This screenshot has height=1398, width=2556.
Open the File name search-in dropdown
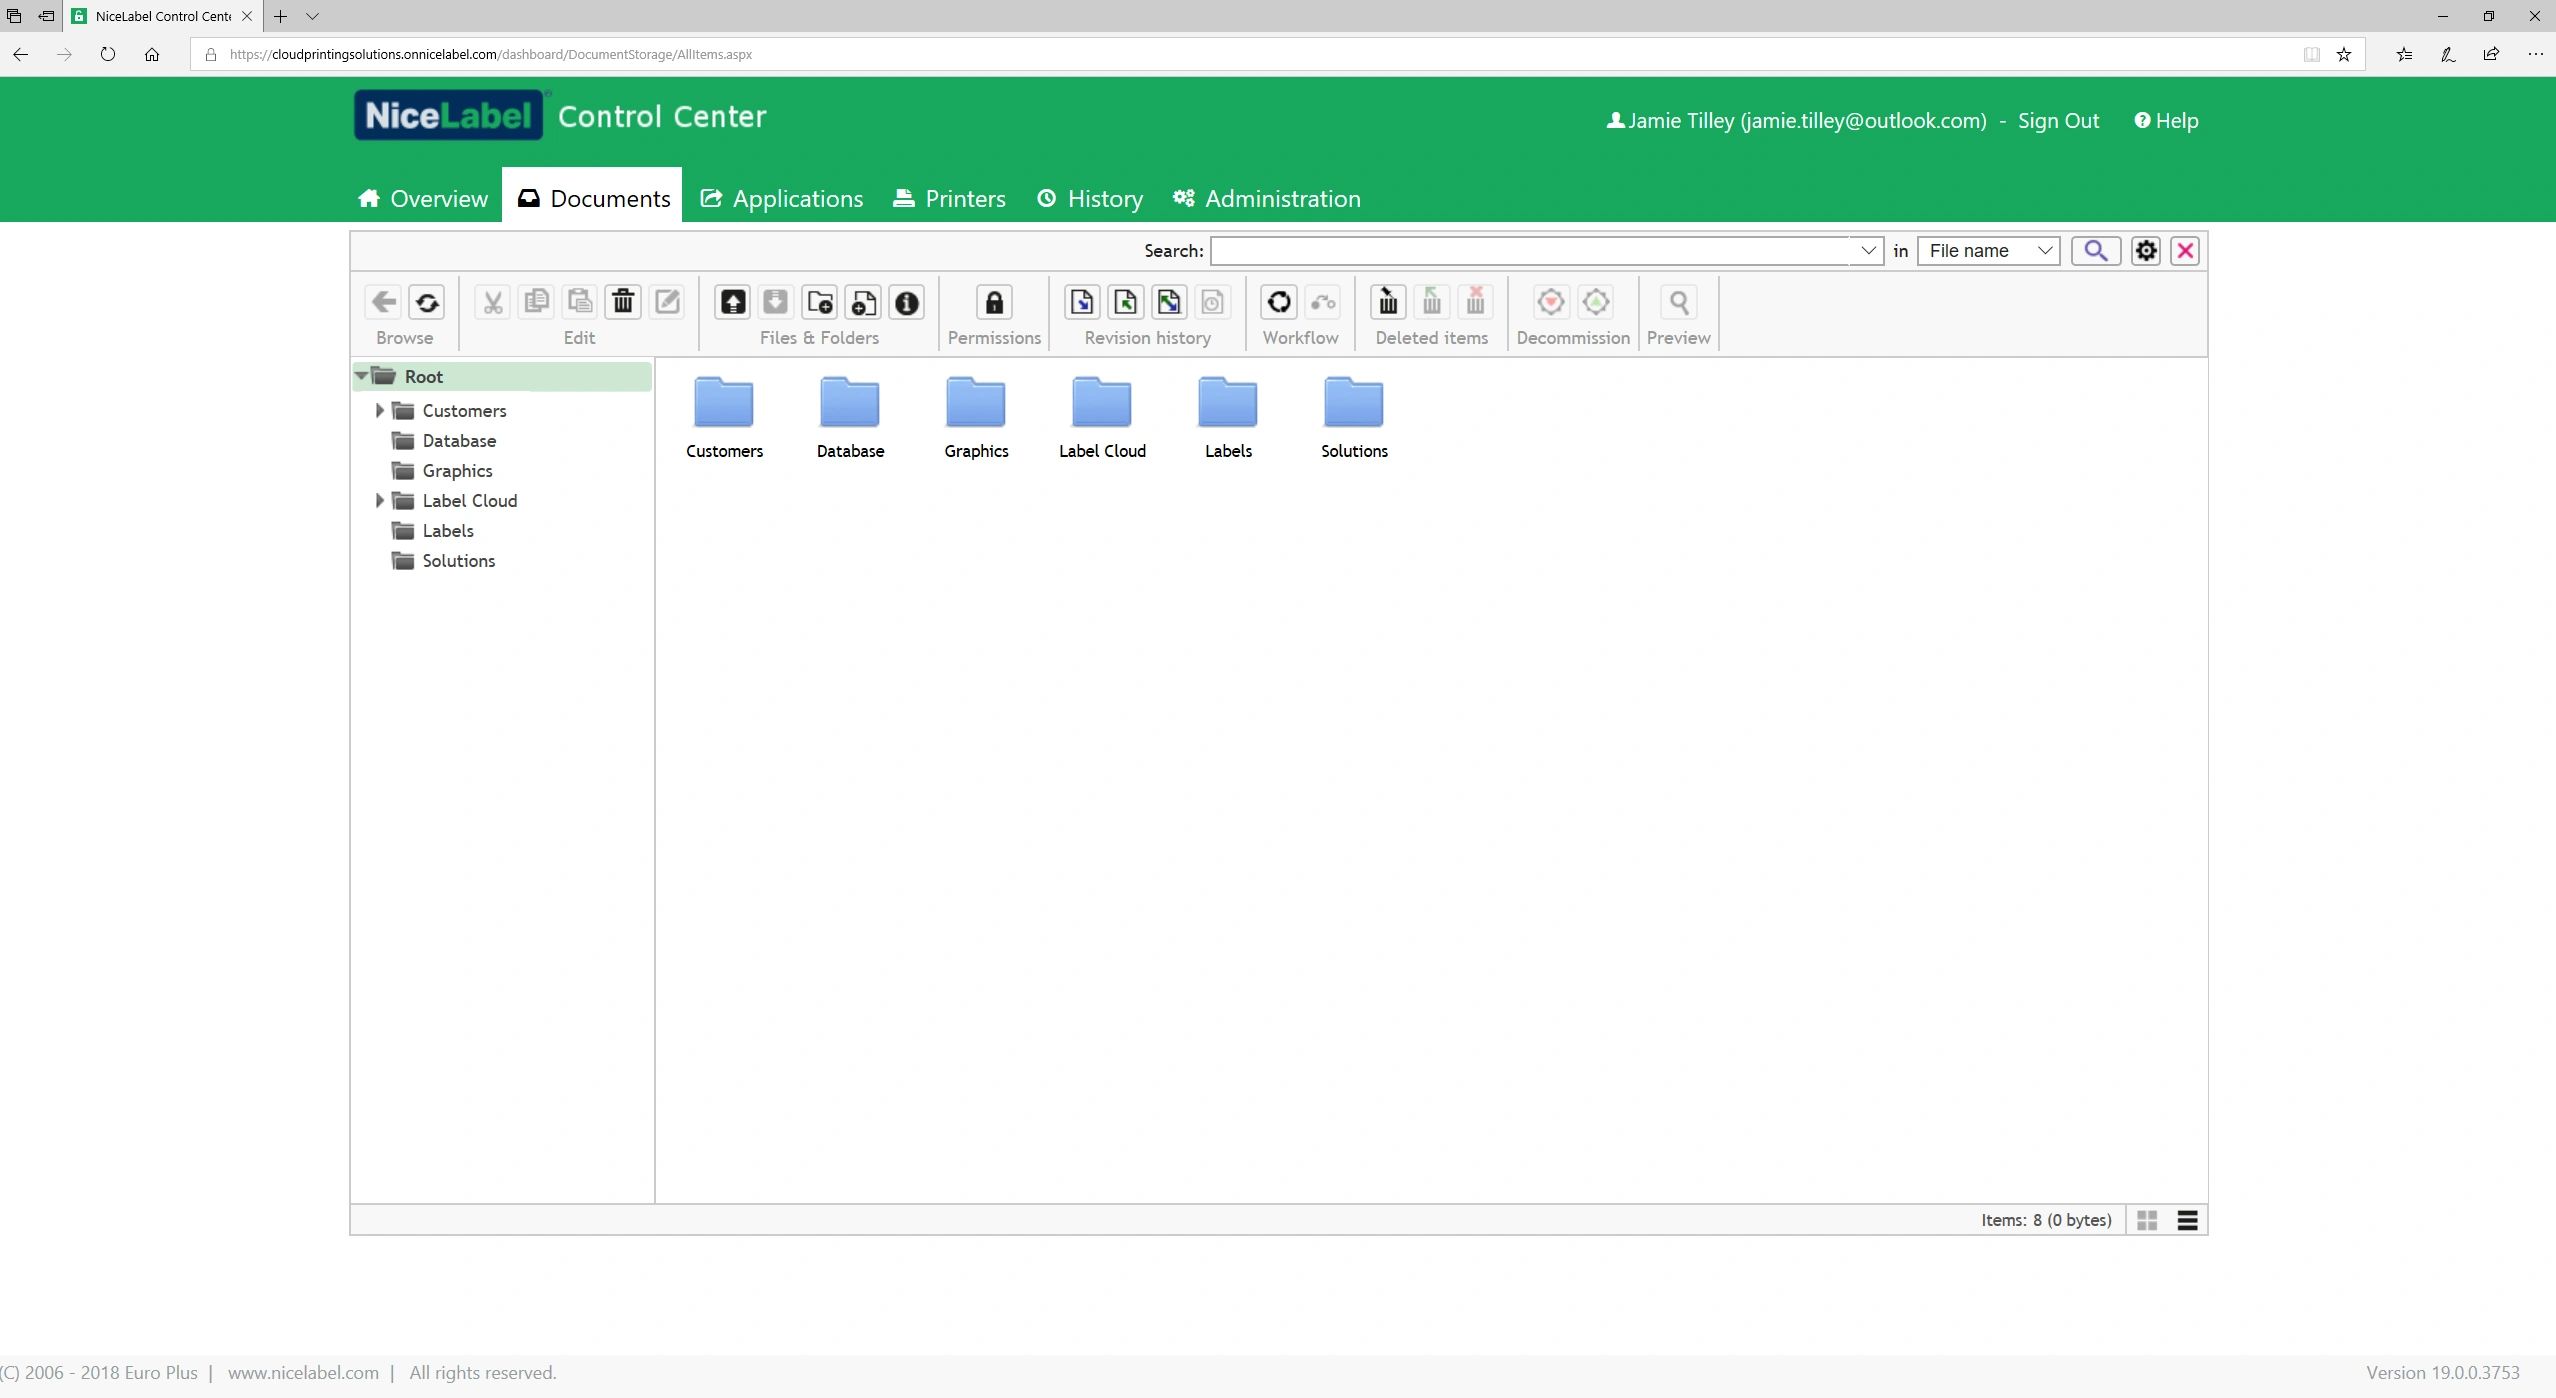point(1988,251)
